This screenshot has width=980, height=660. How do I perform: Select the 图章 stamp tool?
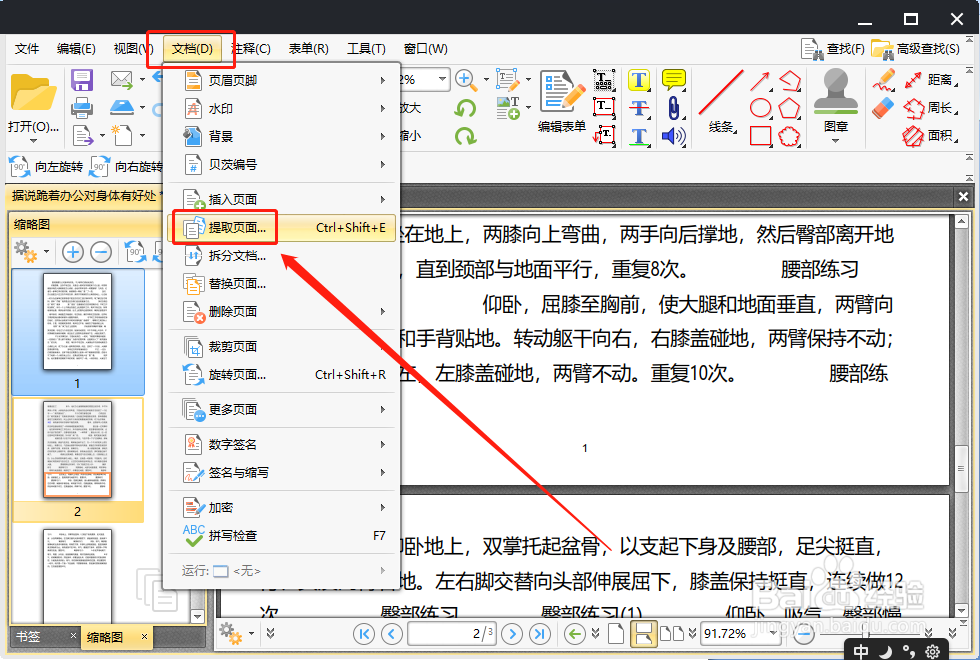click(x=835, y=100)
